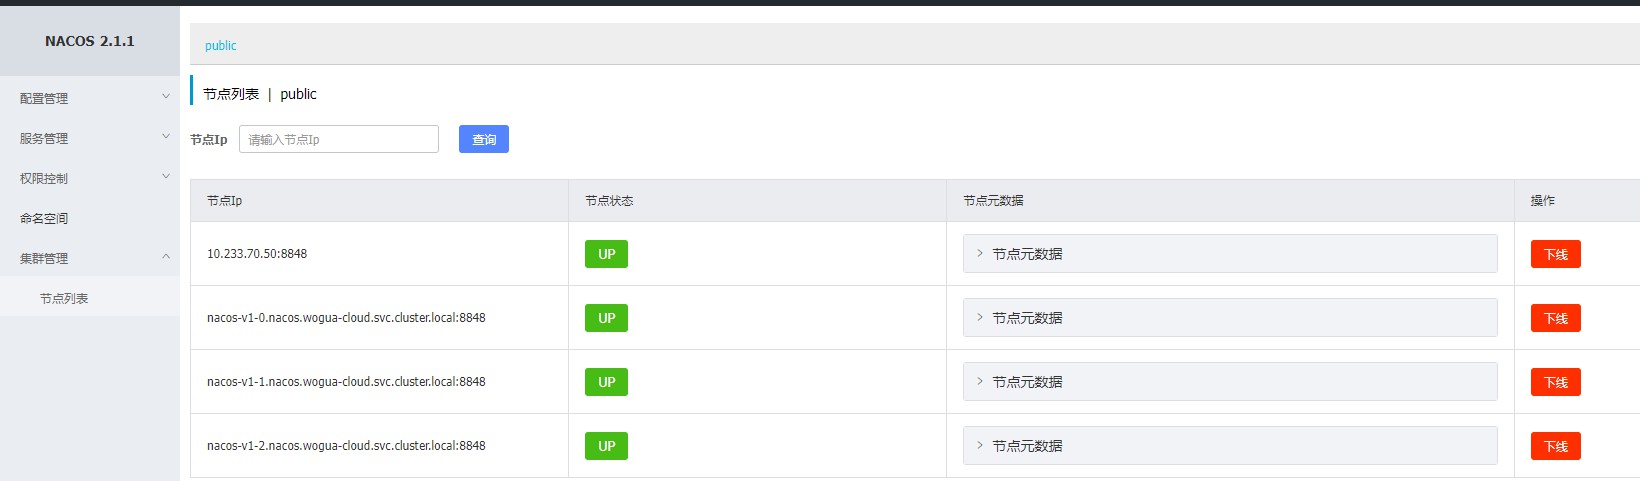Viewport: 1640px width, 481px height.
Task: Click 下线 for nacos-v1-2 node
Action: click(1556, 446)
